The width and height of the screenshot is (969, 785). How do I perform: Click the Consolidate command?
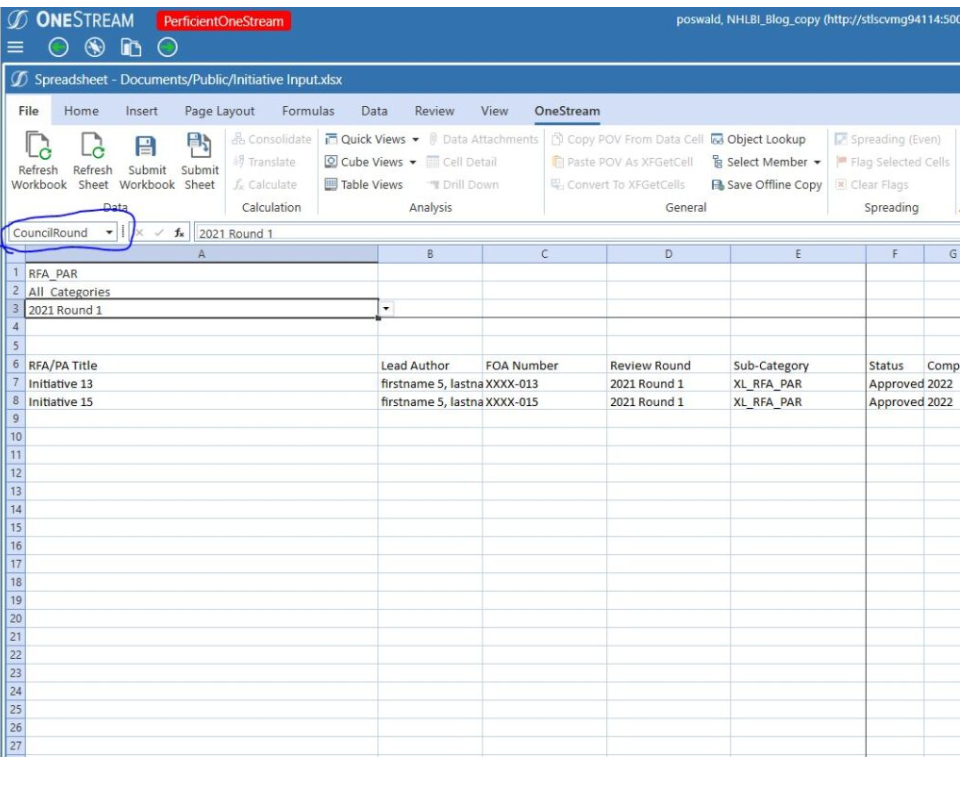pyautogui.click(x=272, y=140)
